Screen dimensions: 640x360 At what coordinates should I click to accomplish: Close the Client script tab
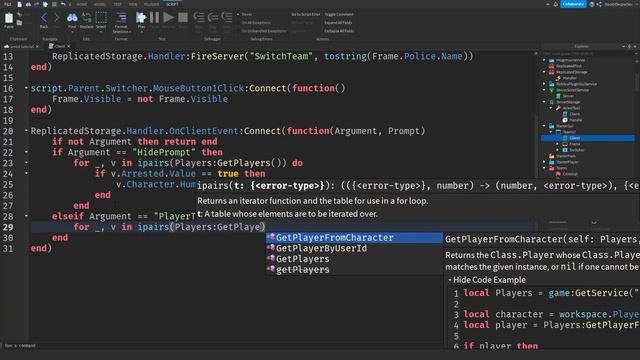(69, 47)
